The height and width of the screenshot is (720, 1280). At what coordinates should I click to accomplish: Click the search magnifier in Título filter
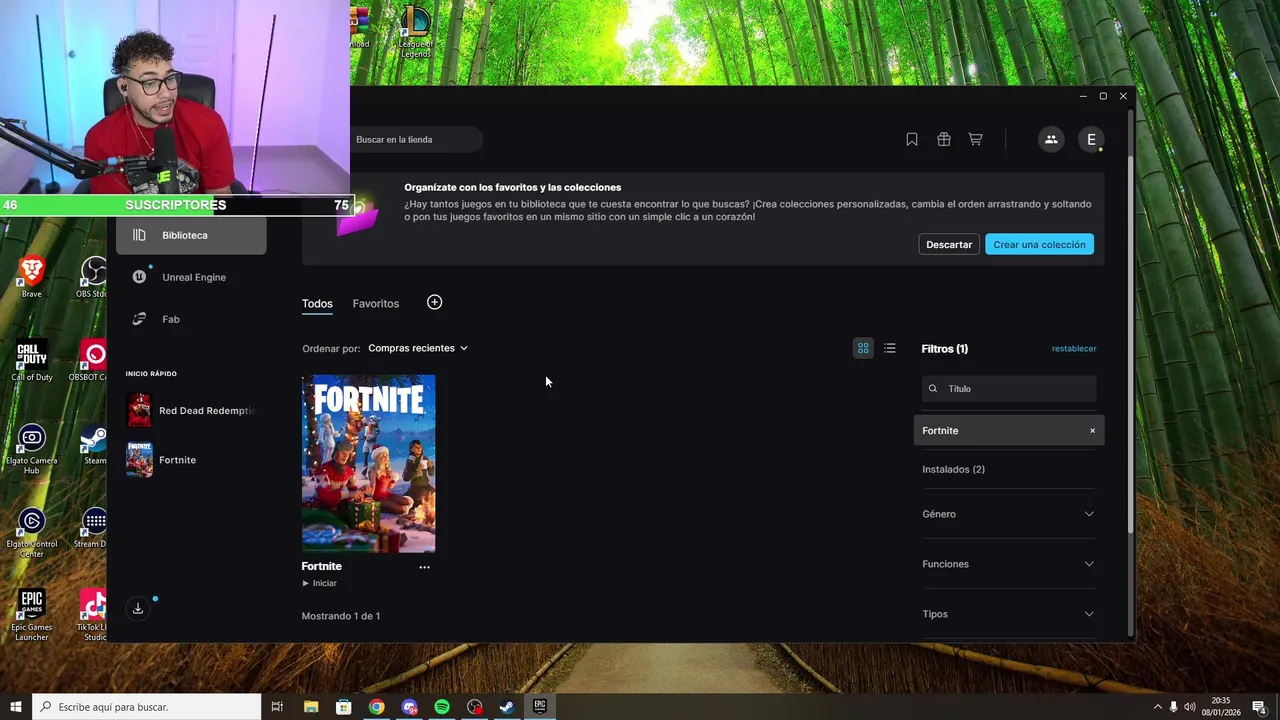(933, 389)
